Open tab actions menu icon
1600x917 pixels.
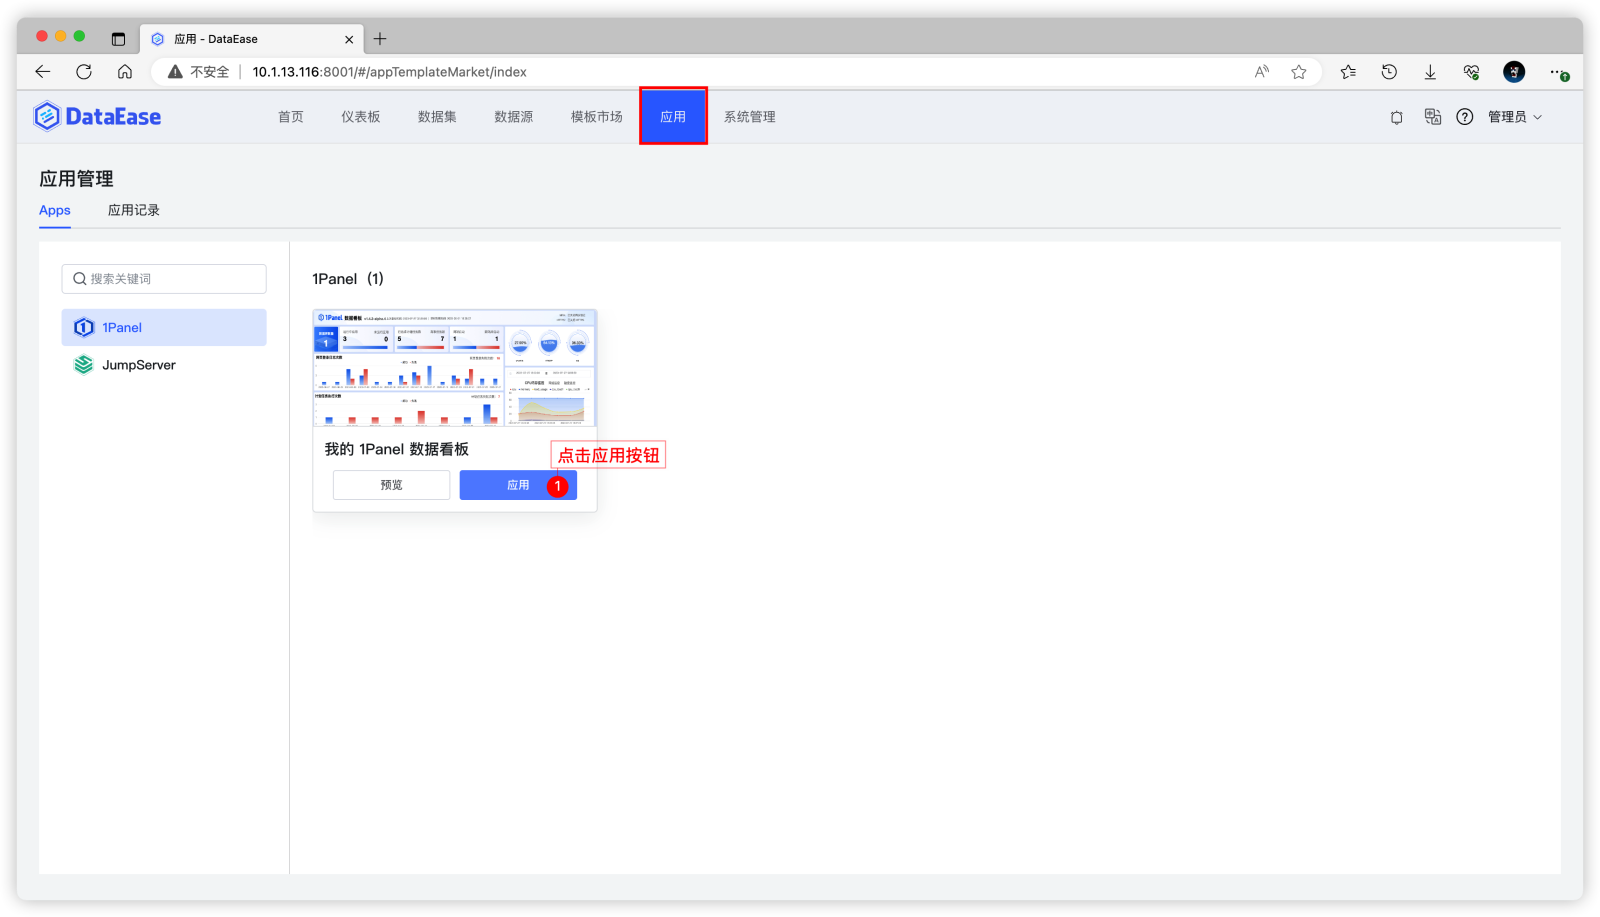point(118,39)
